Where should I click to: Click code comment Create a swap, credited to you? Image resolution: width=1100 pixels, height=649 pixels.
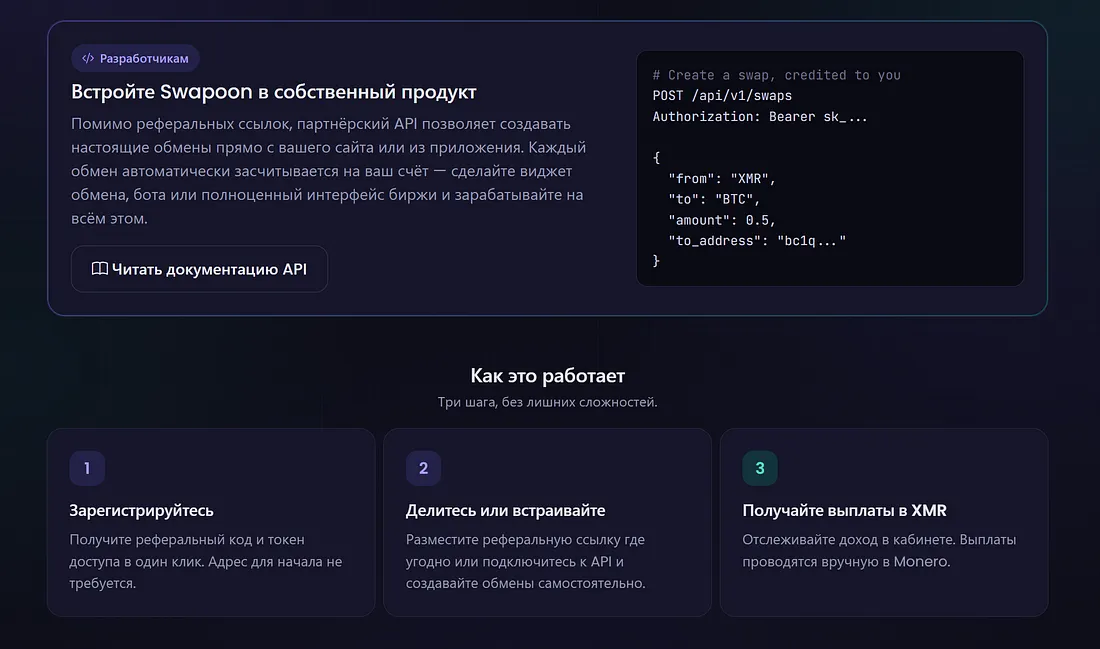coord(777,75)
